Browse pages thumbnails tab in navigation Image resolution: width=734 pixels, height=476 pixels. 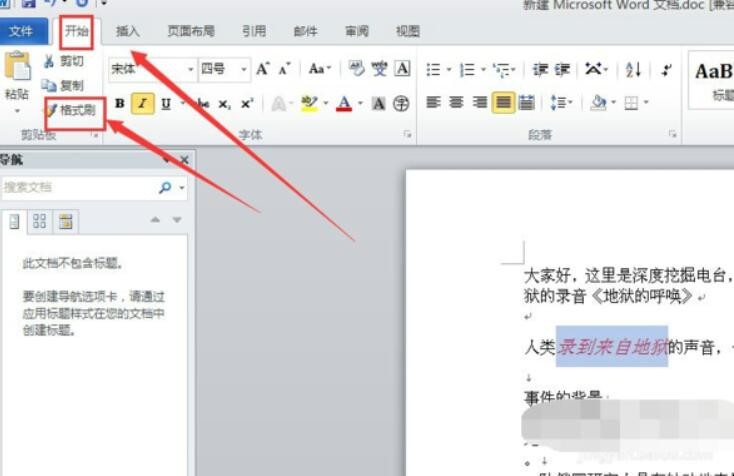pyautogui.click(x=40, y=221)
